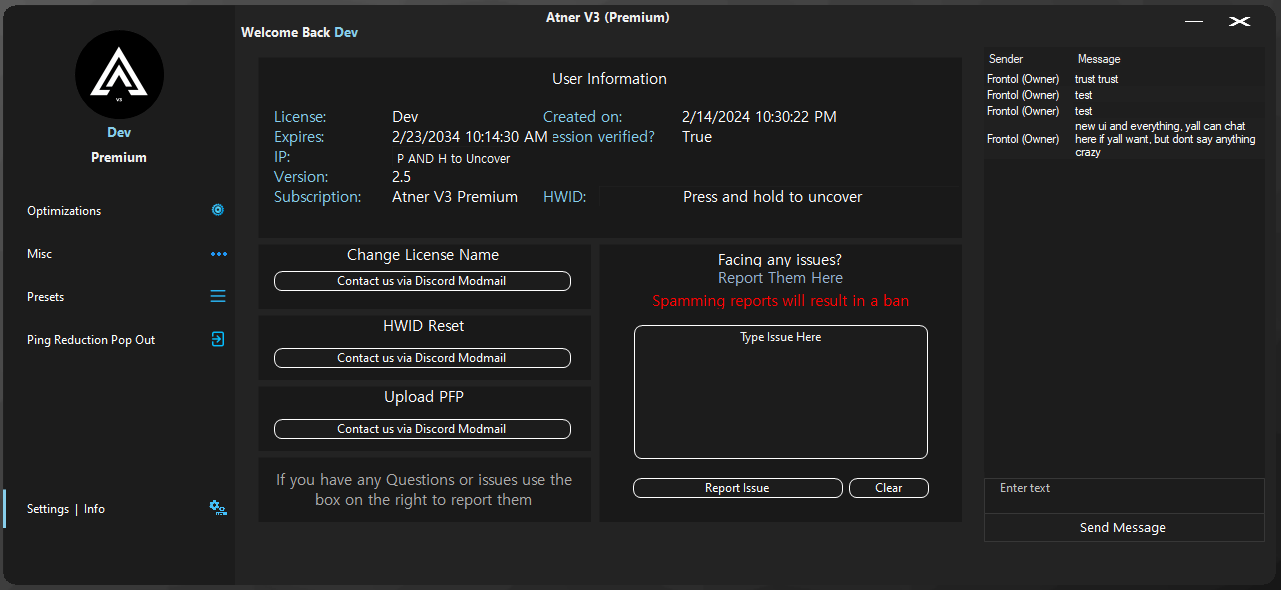Open the Misc menu section
The height and width of the screenshot is (590, 1281).
pos(40,254)
